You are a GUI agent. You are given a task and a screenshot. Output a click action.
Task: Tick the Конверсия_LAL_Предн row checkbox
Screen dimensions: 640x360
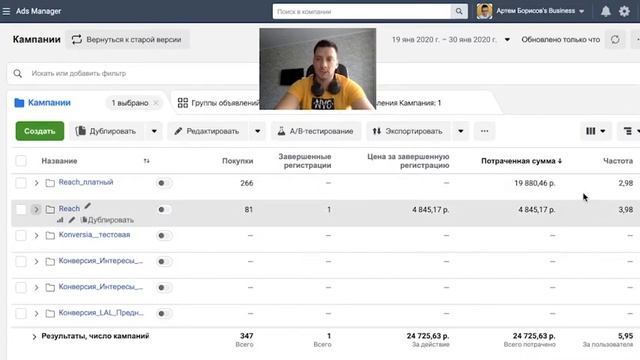pyautogui.click(x=21, y=313)
